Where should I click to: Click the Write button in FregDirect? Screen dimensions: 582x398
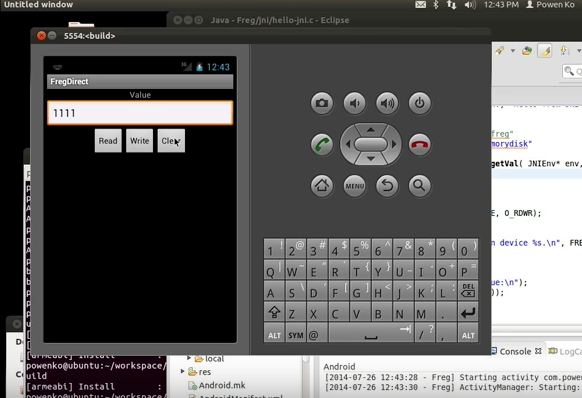pyautogui.click(x=140, y=141)
